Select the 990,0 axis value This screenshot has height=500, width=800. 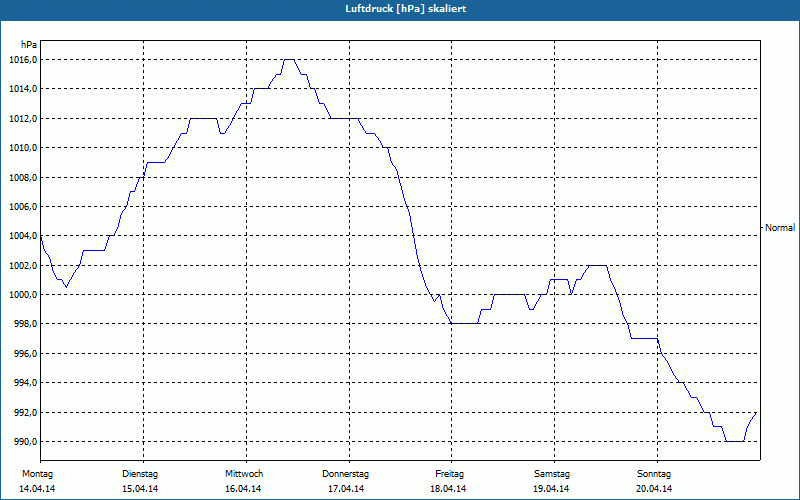[x=25, y=441]
